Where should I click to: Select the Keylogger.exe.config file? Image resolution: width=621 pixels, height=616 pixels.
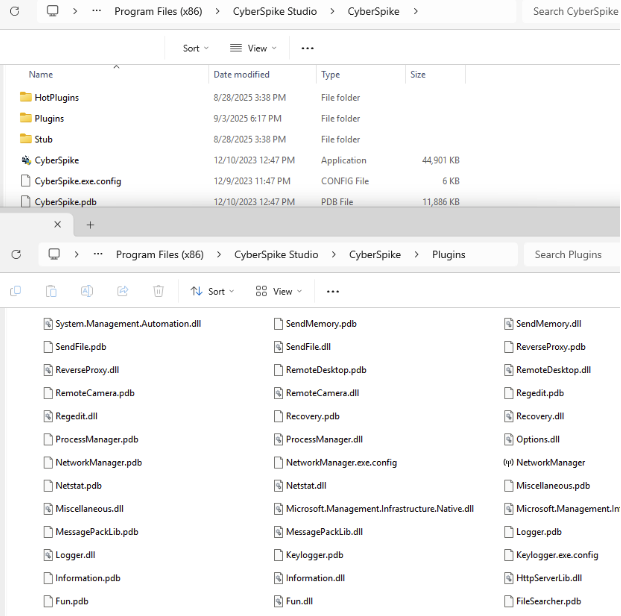[557, 554]
